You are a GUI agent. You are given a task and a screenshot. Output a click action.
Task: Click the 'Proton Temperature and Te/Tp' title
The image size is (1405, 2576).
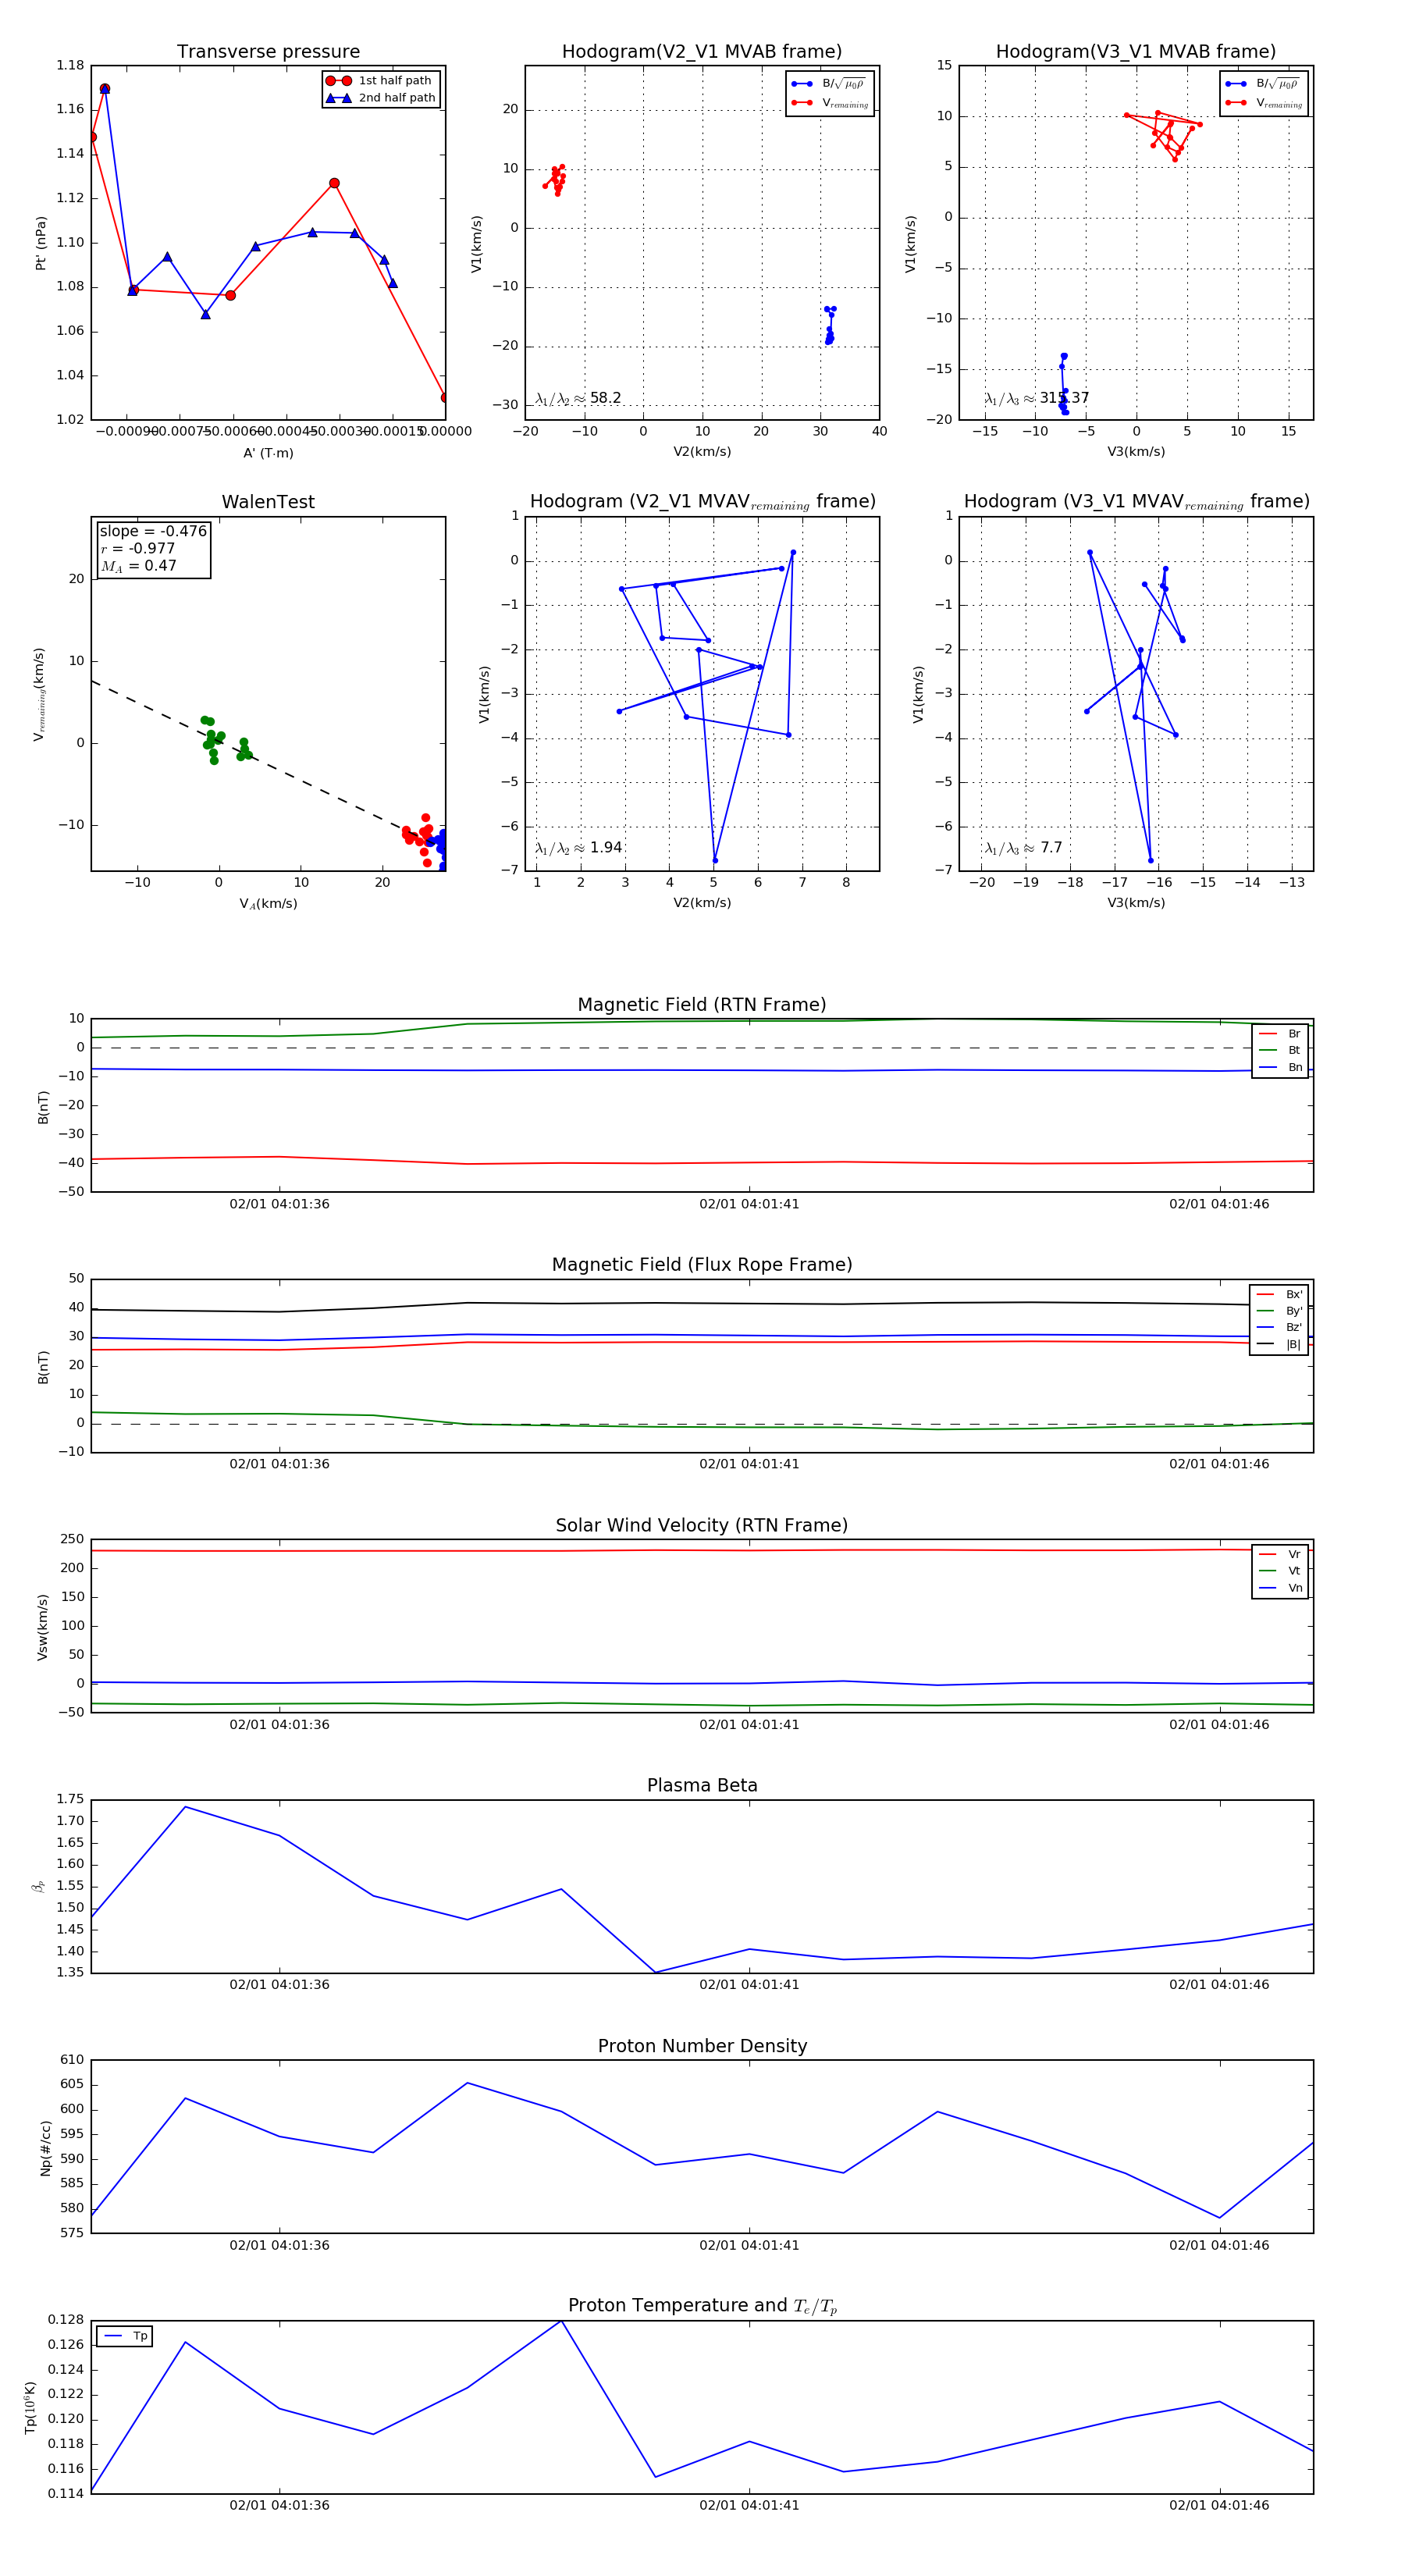point(702,2306)
